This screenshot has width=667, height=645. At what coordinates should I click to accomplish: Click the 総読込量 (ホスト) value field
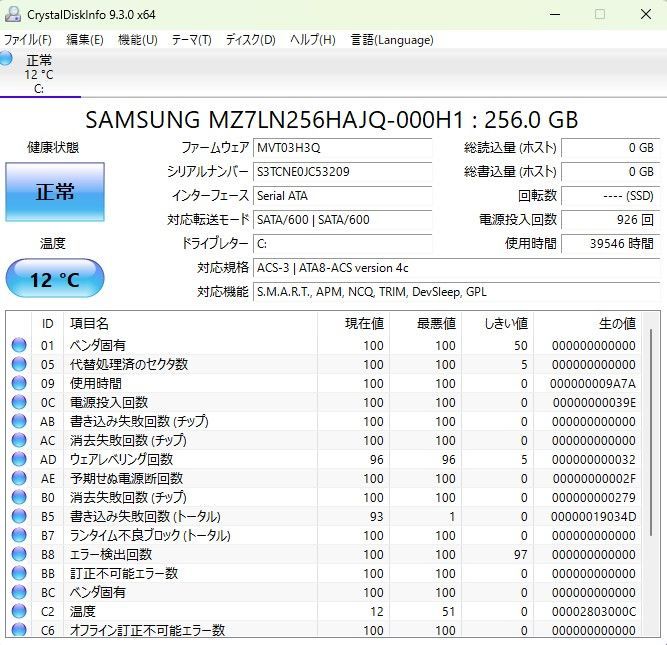(x=610, y=148)
